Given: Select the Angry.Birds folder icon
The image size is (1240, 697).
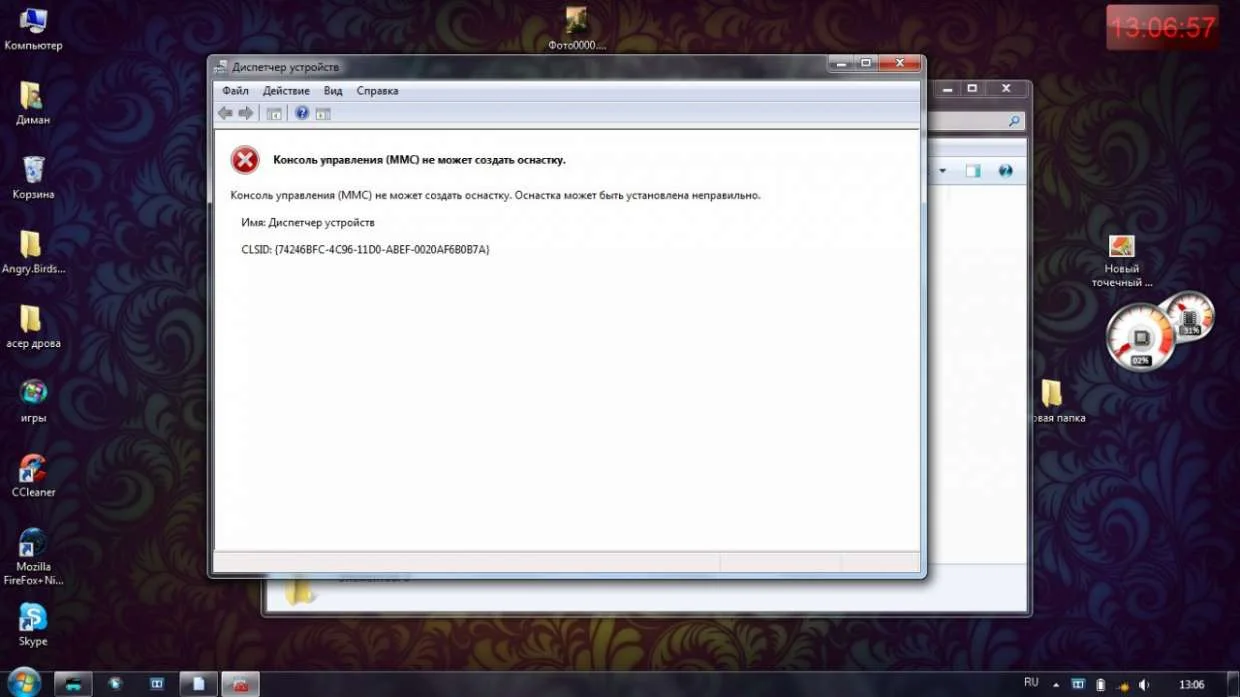Looking at the screenshot, I should (x=31, y=251).
